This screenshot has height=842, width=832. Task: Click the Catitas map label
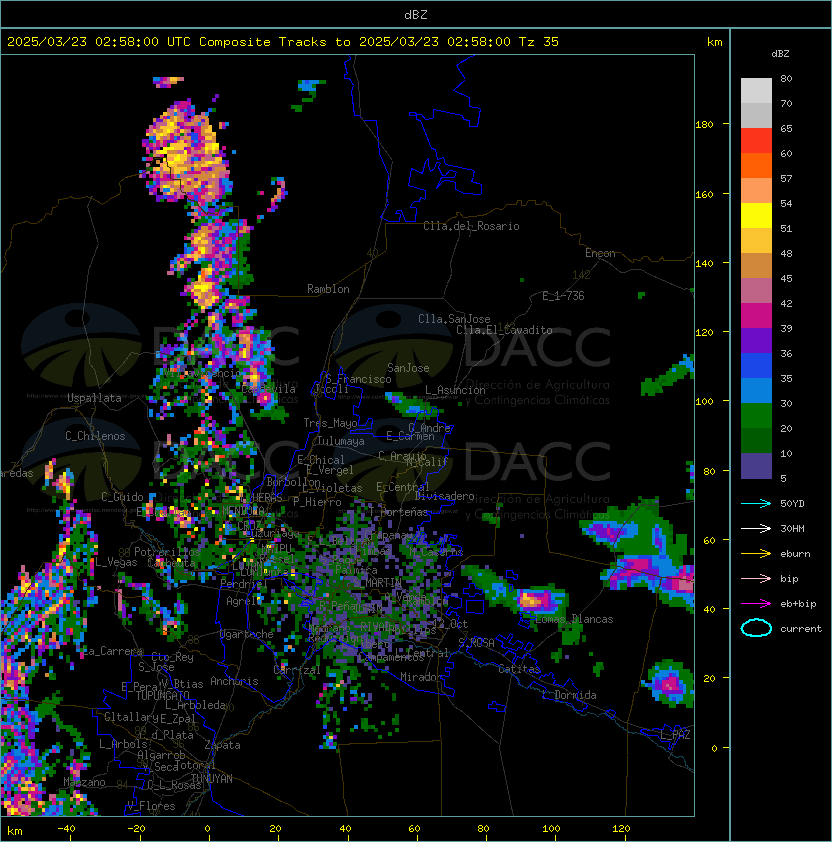(519, 669)
